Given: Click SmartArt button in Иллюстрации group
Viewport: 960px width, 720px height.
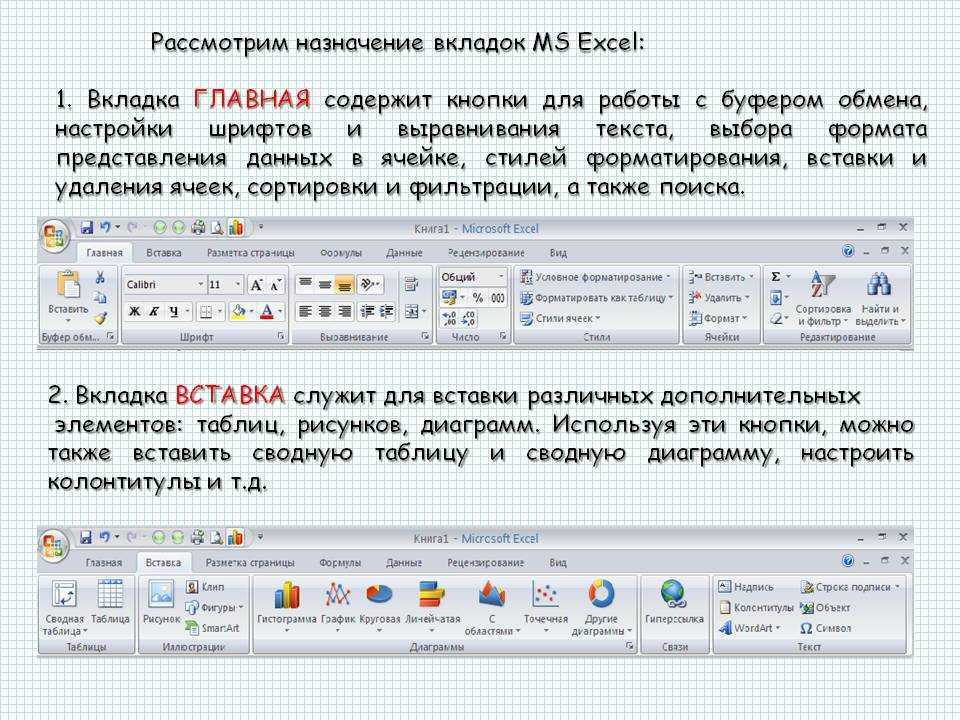Looking at the screenshot, I should 212,628.
